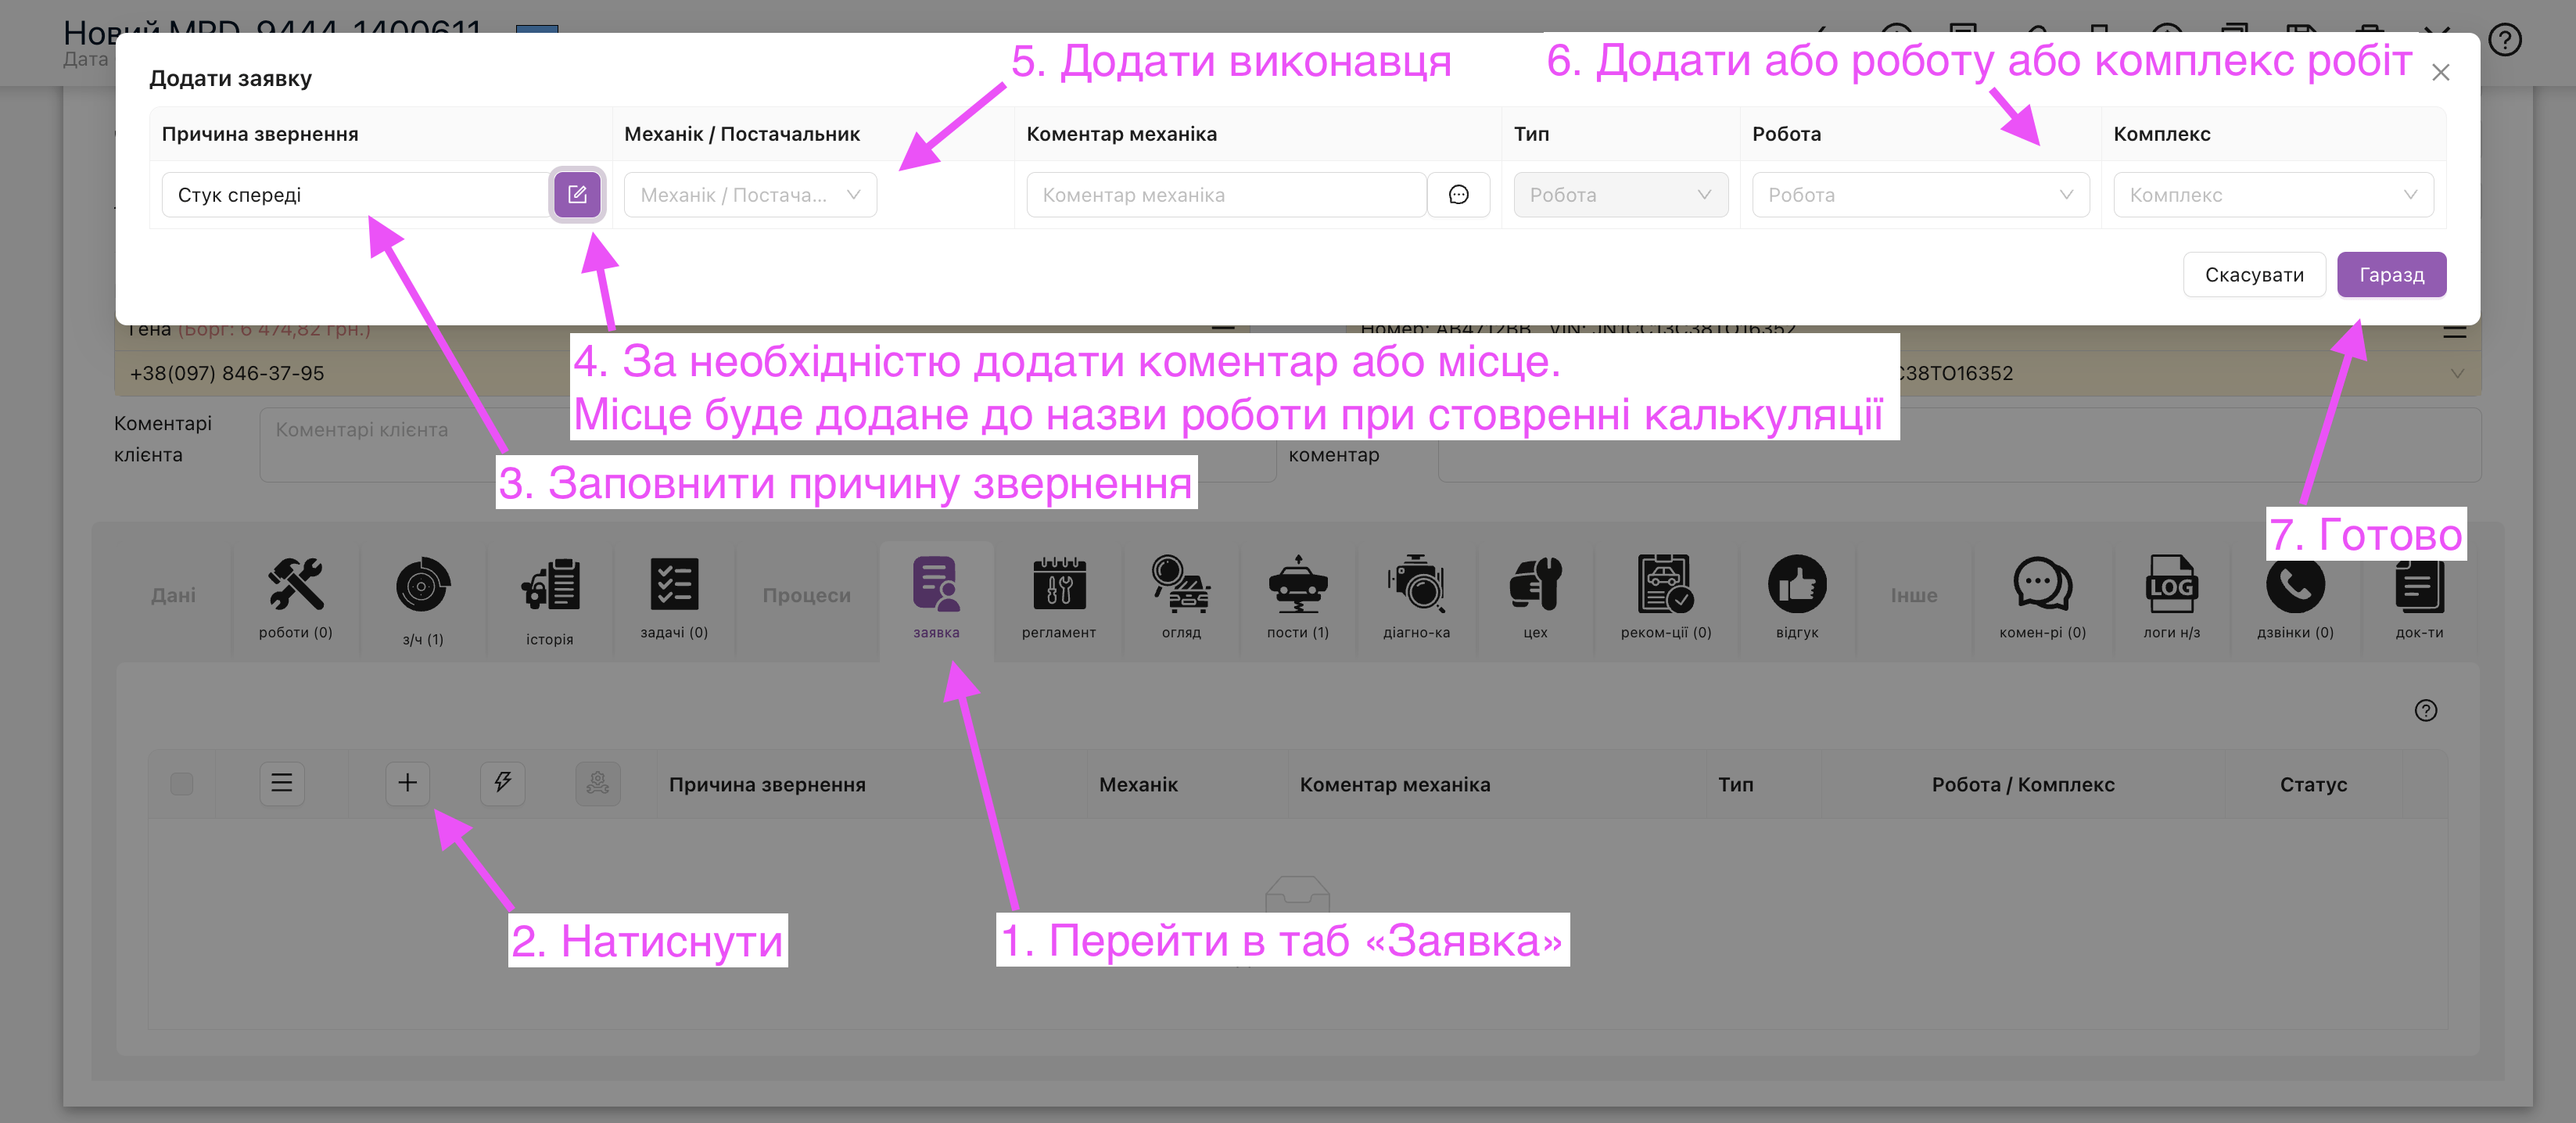This screenshot has height=1123, width=2576.
Task: Click the lightning bolt button in table header
Action: (502, 783)
